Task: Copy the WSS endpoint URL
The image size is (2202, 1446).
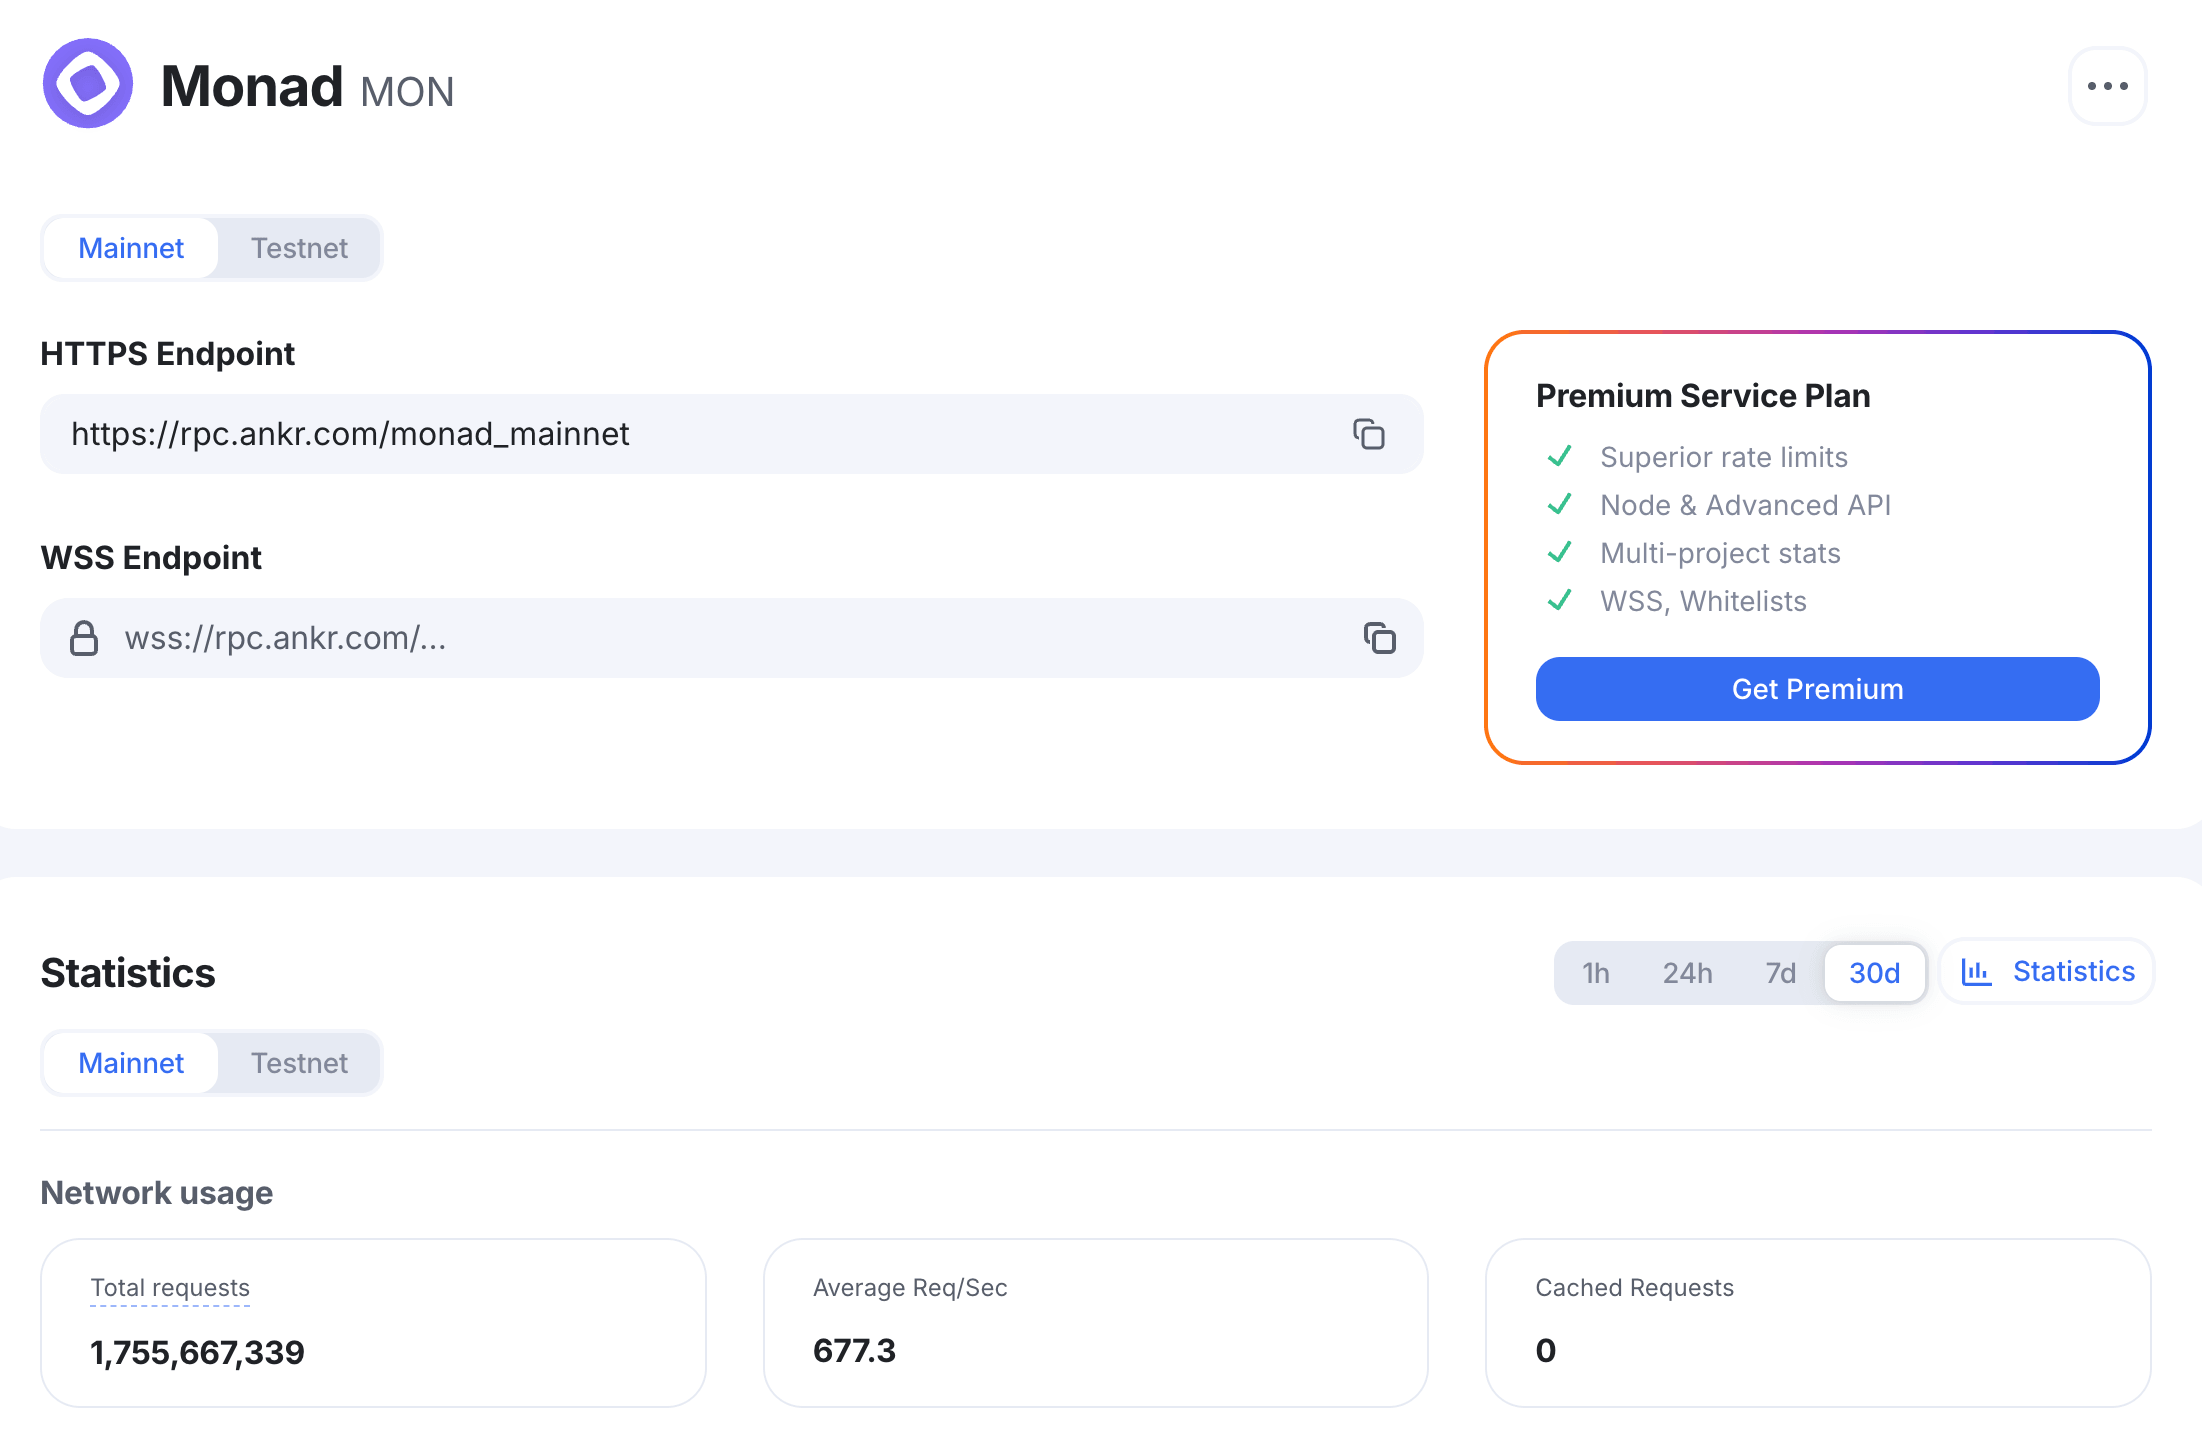Action: click(1379, 638)
